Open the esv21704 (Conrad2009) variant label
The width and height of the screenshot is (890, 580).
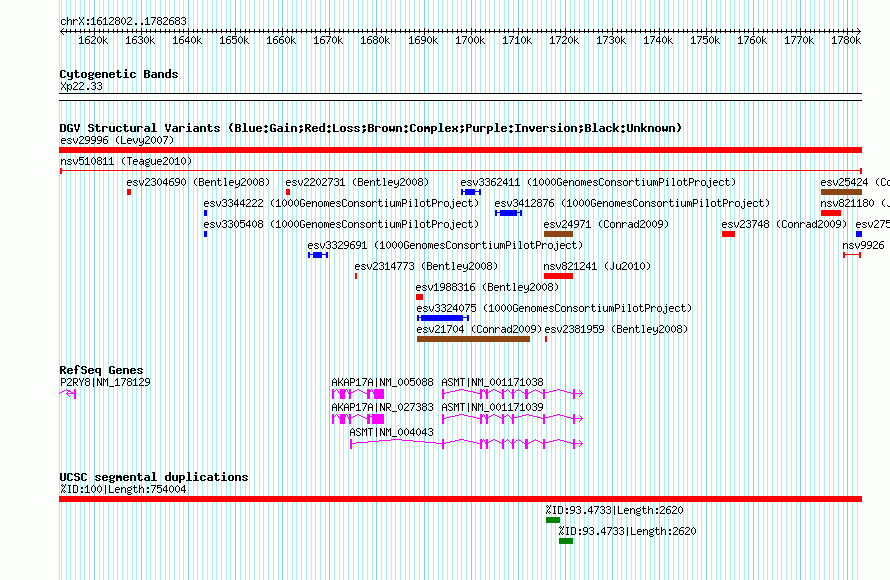(x=479, y=329)
